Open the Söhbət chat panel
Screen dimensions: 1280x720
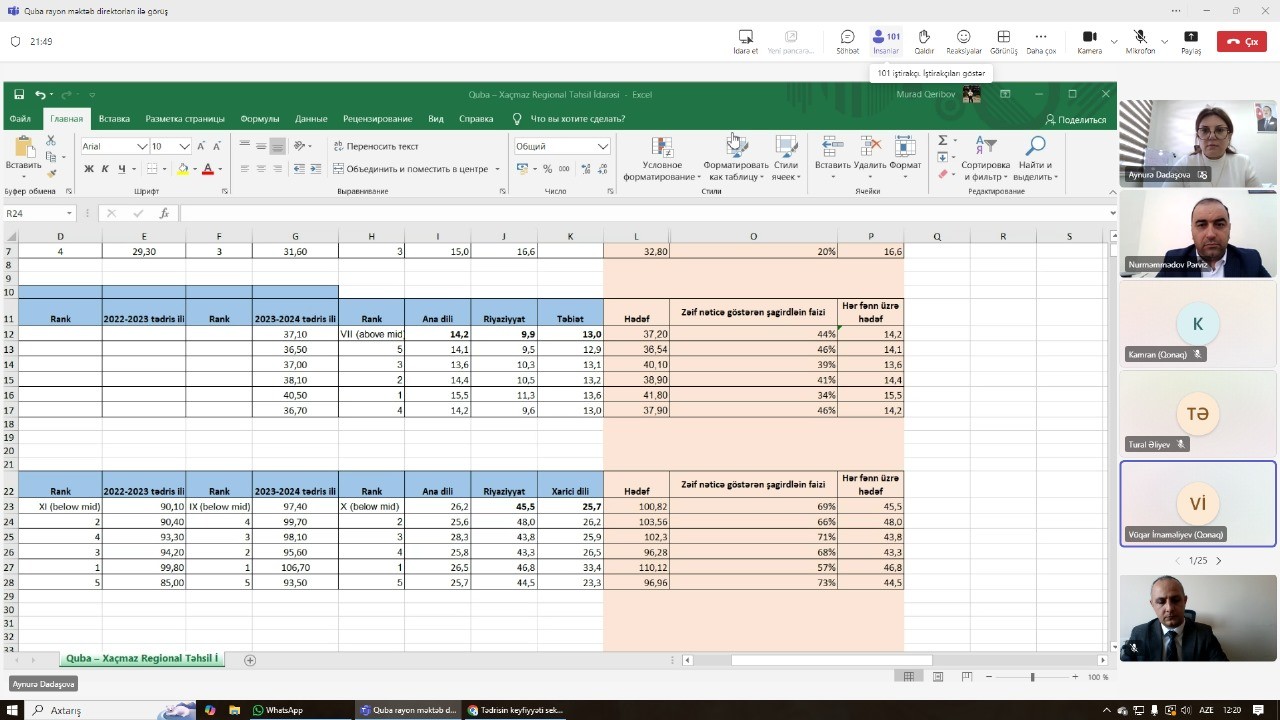coord(847,41)
